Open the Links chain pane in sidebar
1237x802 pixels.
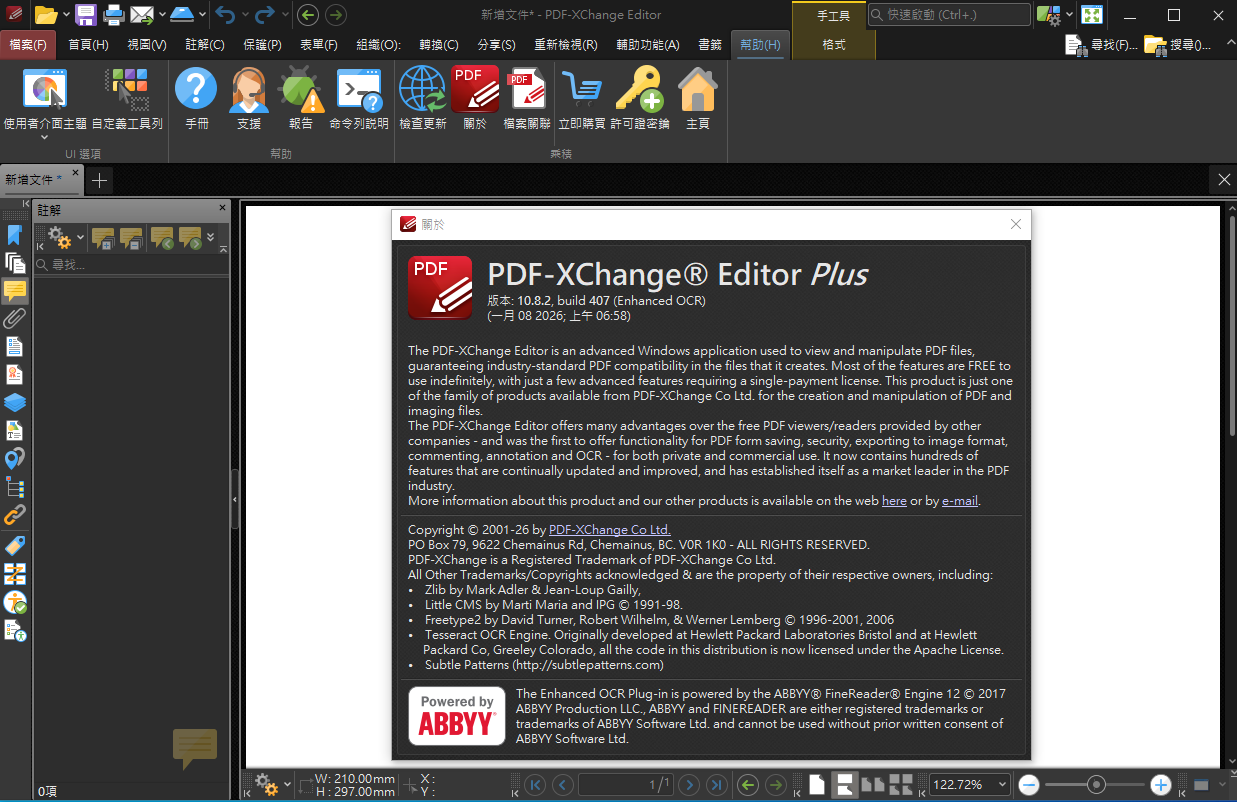15,515
